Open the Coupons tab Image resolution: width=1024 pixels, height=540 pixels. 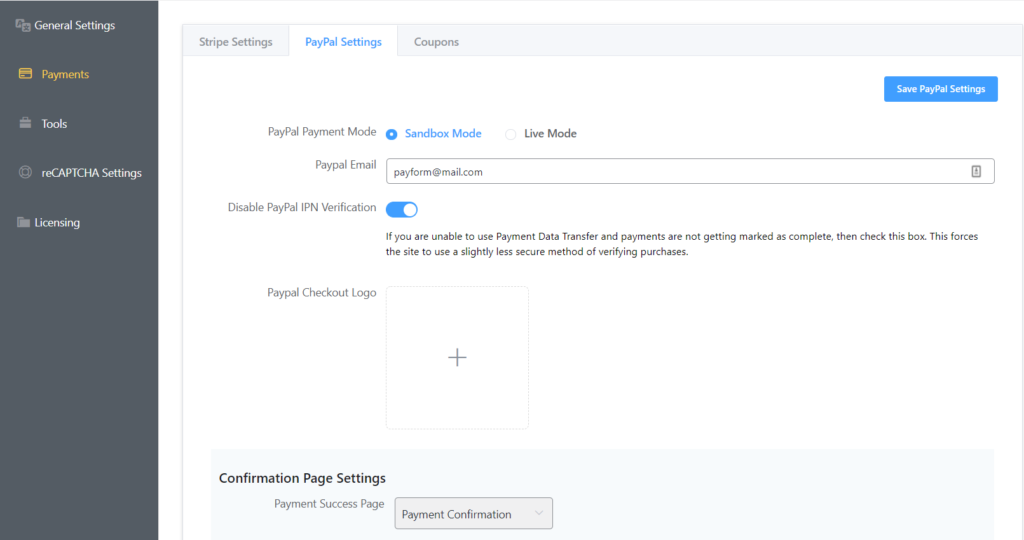(x=436, y=42)
